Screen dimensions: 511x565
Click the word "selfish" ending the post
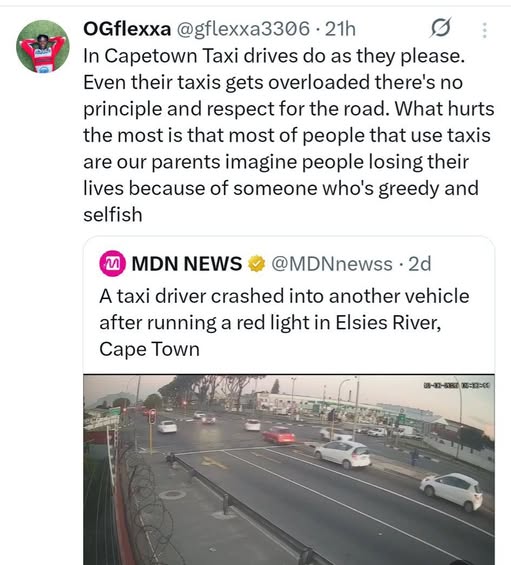click(x=113, y=215)
